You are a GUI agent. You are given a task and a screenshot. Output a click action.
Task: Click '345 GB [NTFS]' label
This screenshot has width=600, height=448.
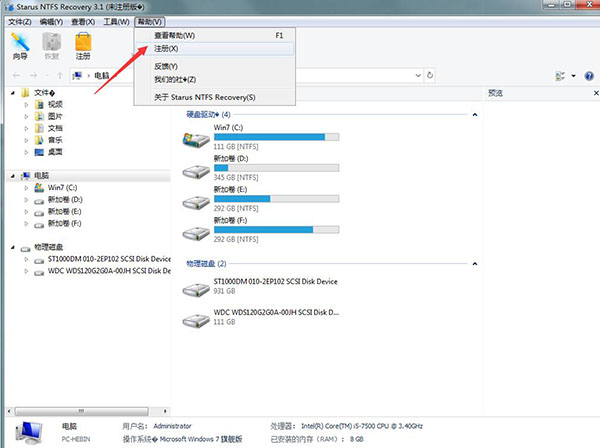pyautogui.click(x=236, y=178)
